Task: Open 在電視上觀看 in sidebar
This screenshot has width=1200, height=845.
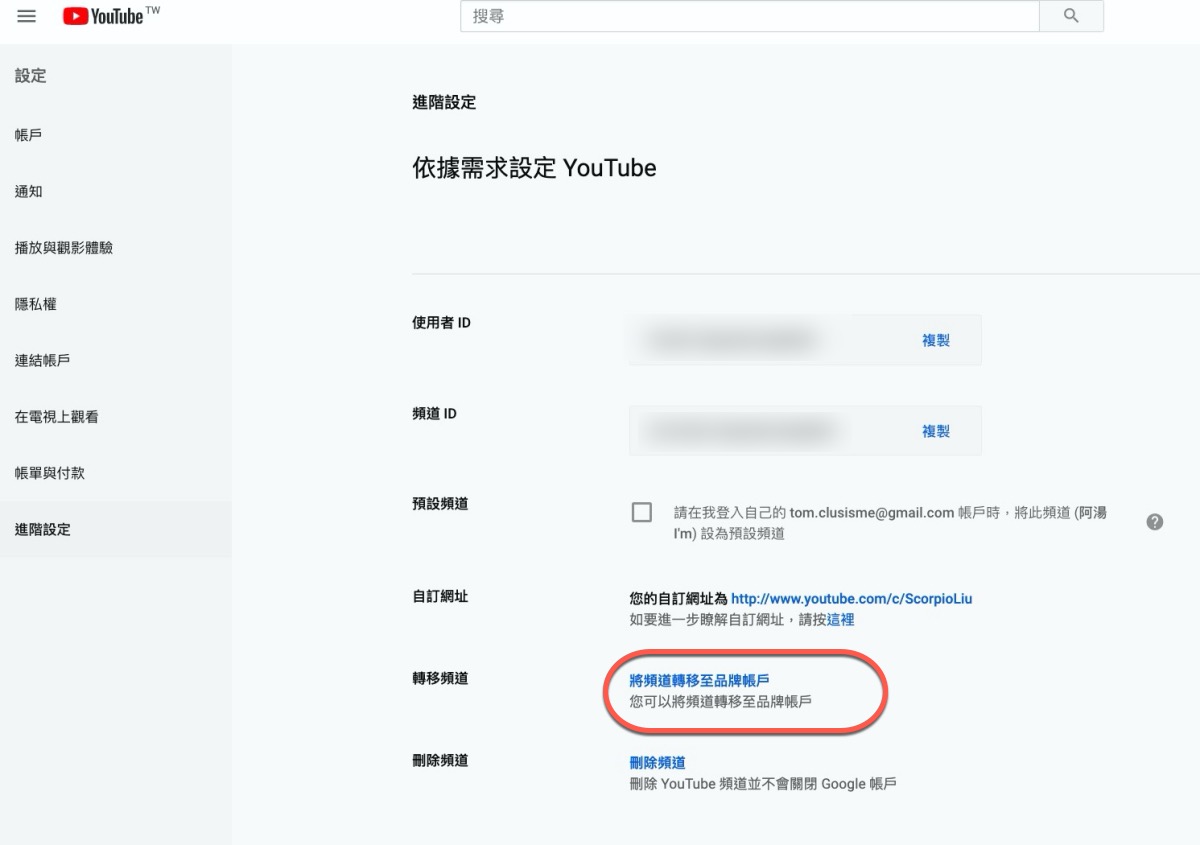Action: (x=116, y=417)
